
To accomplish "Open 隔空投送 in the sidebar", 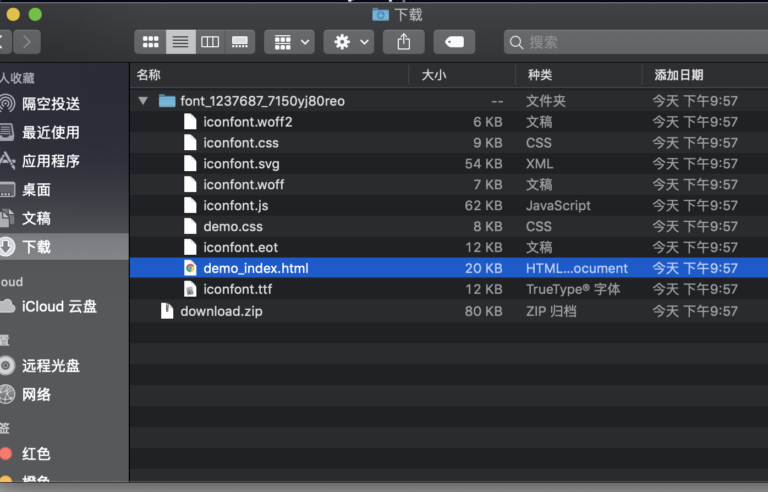I will tap(51, 104).
